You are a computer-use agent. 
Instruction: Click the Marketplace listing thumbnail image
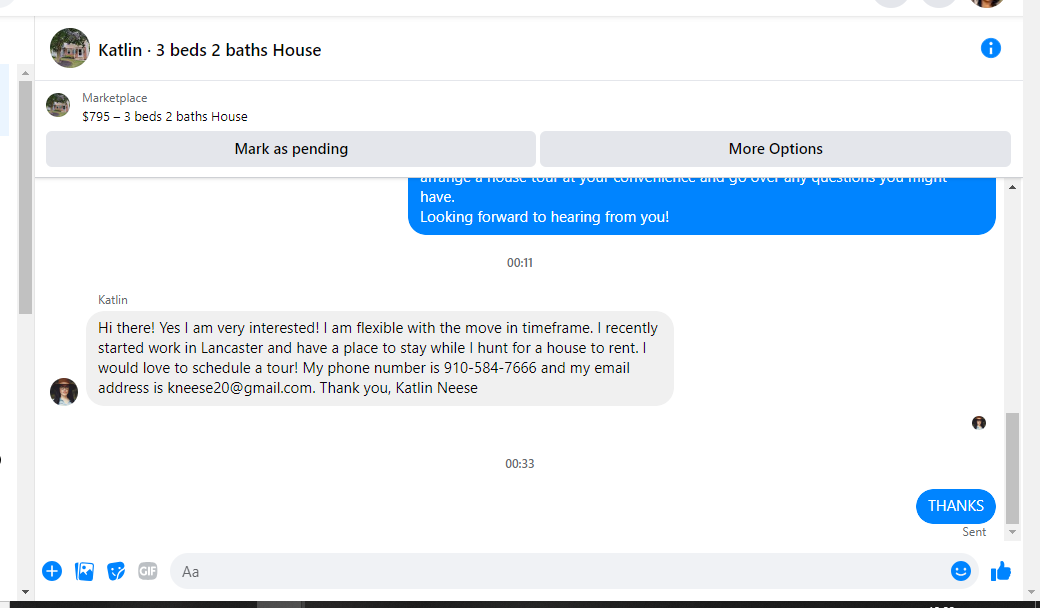[58, 105]
